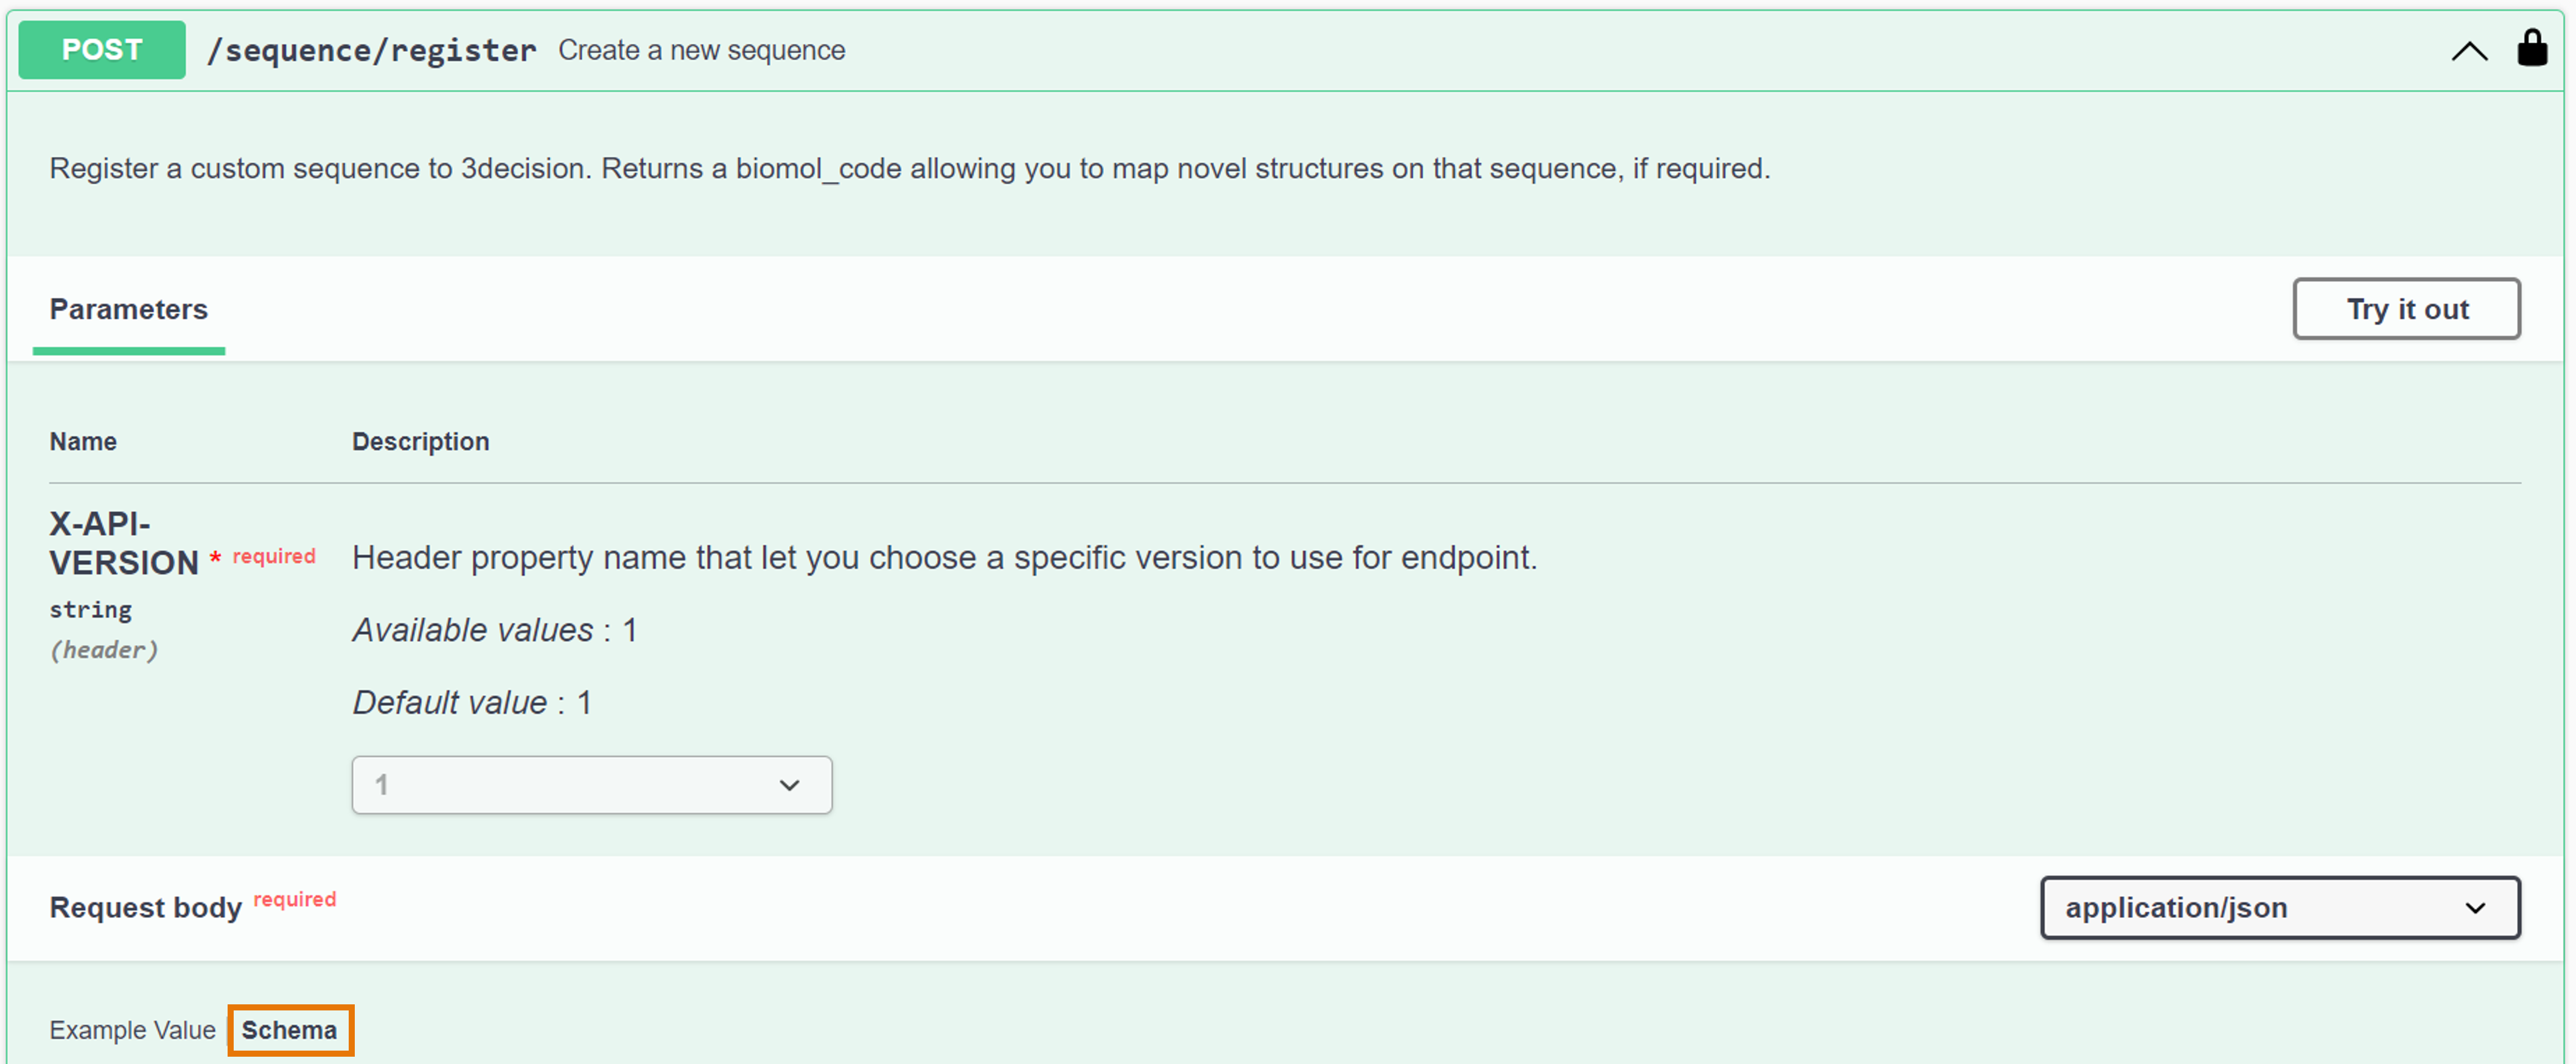Open the application/json content type dropdown
The height and width of the screenshot is (1064, 2576).
tap(2280, 908)
